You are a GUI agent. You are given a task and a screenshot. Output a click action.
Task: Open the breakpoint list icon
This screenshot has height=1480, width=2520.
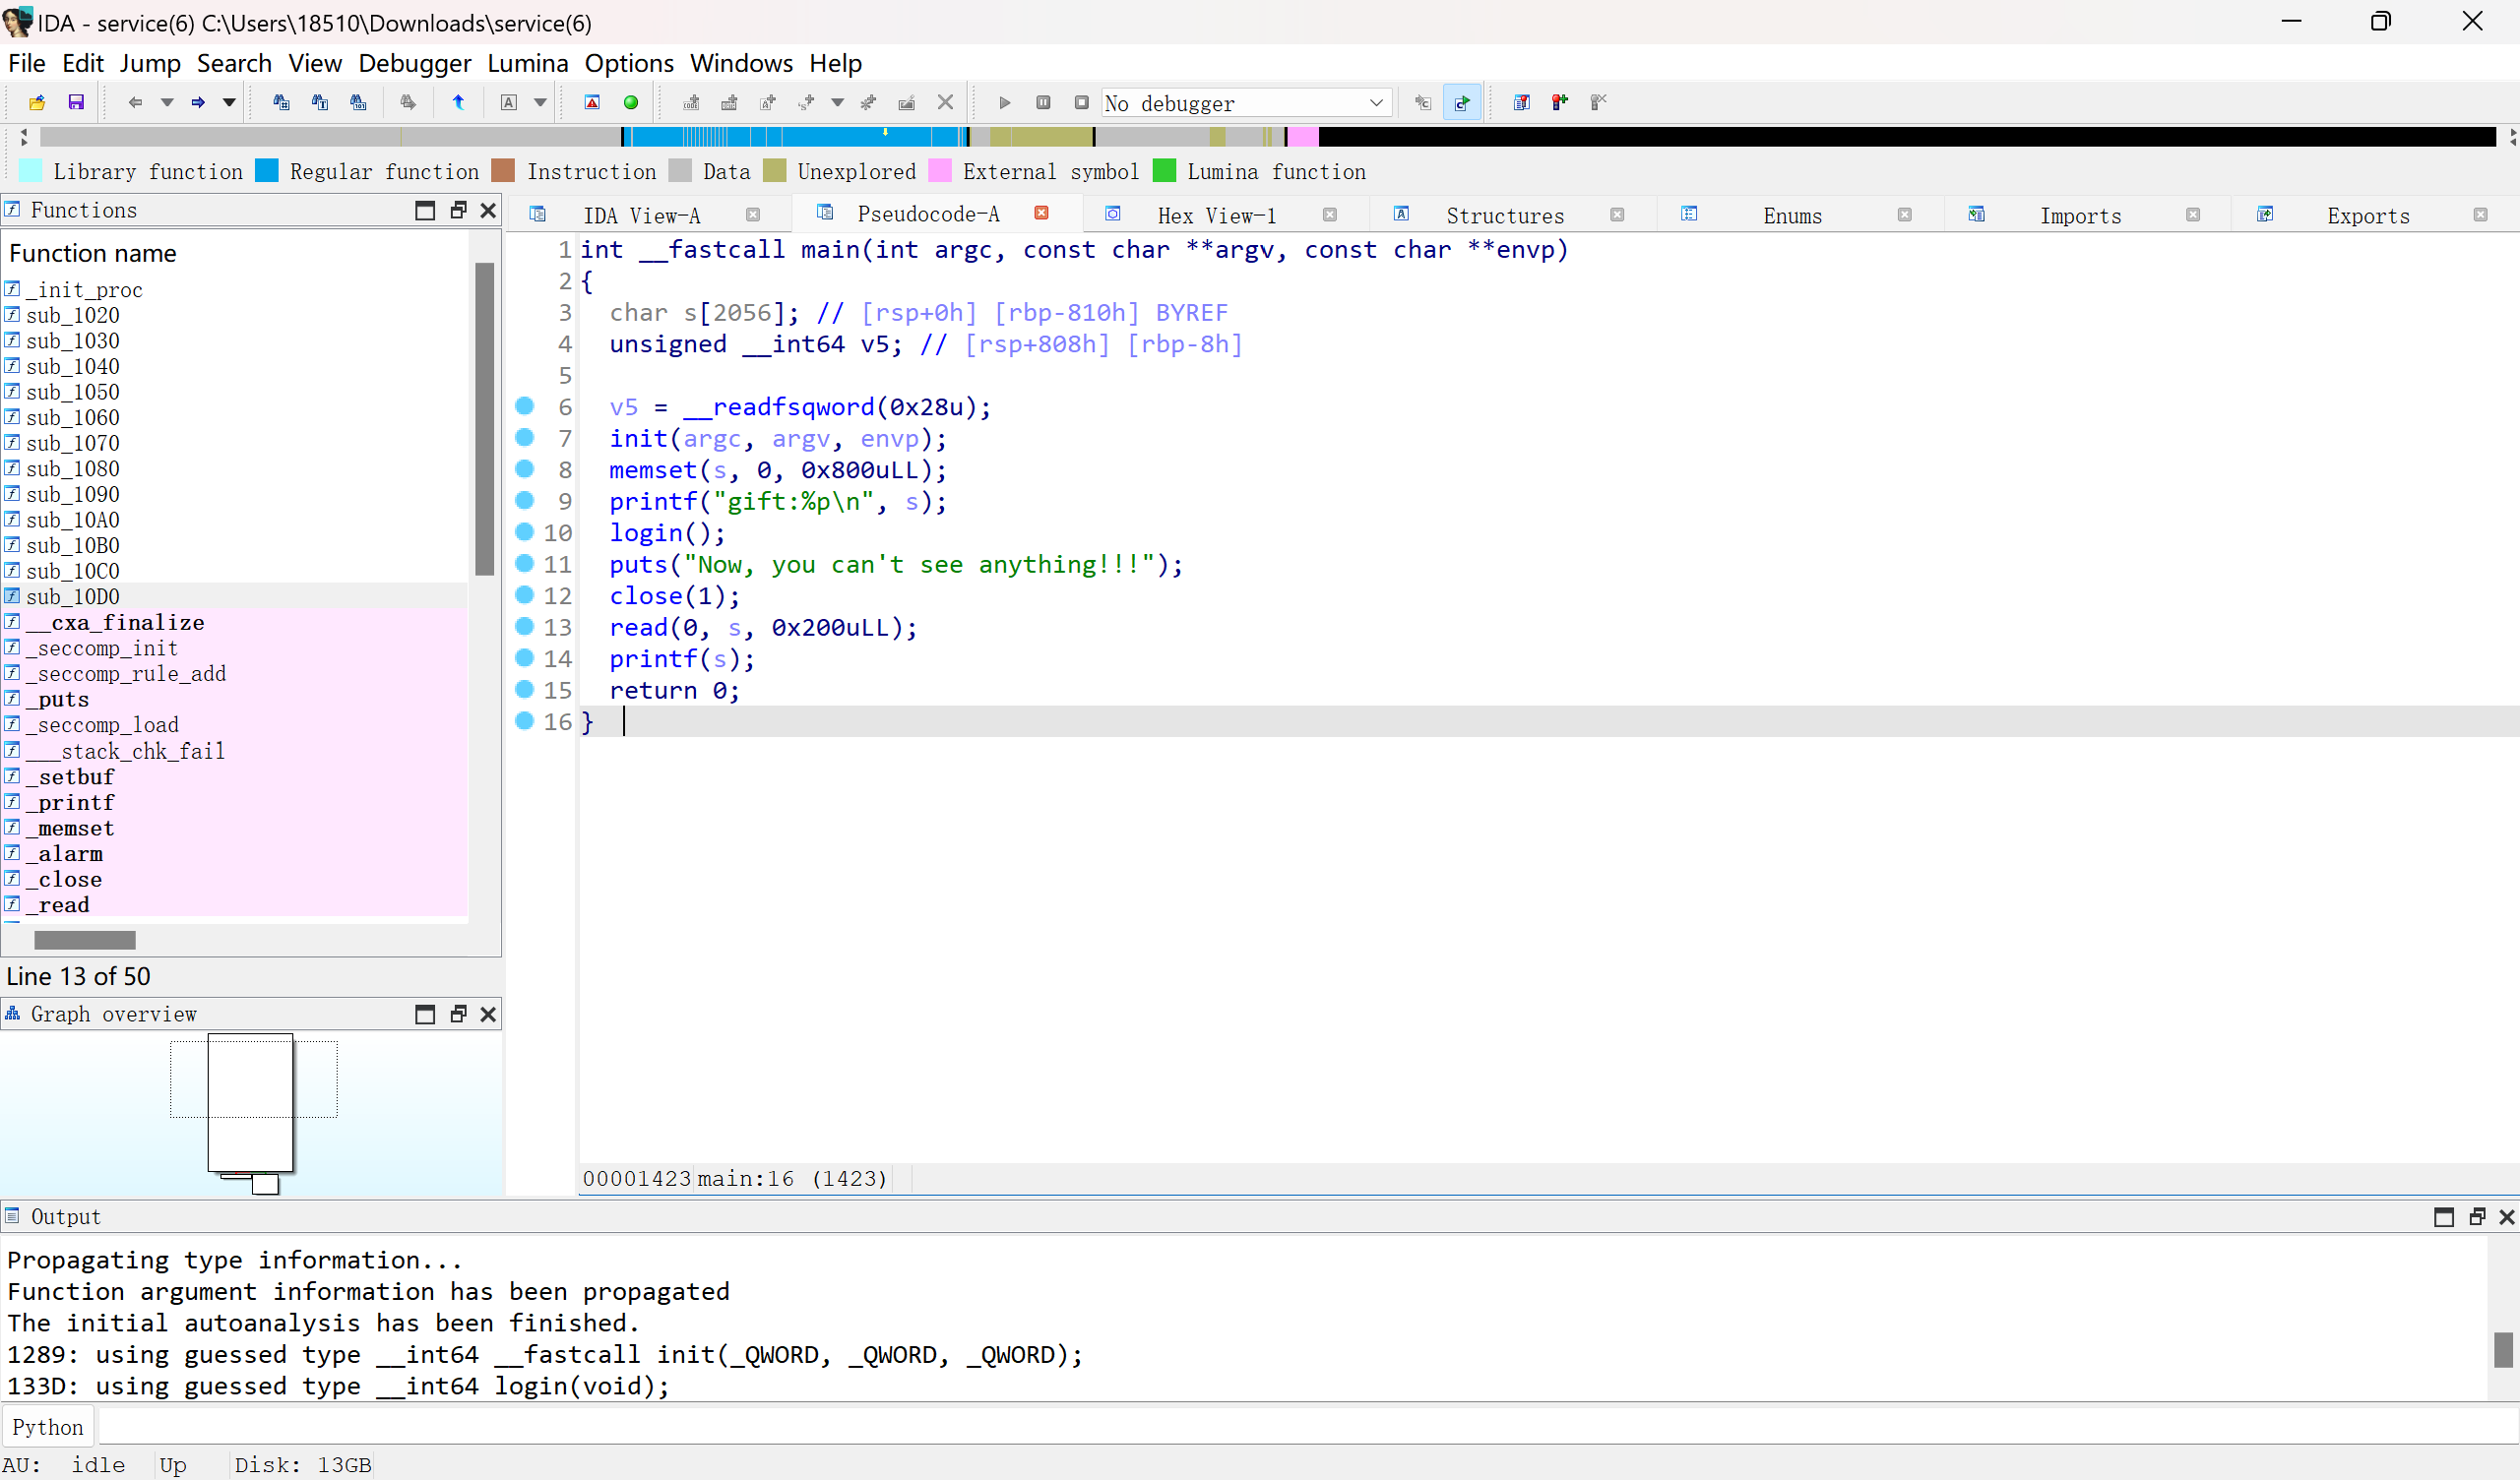tap(1521, 102)
